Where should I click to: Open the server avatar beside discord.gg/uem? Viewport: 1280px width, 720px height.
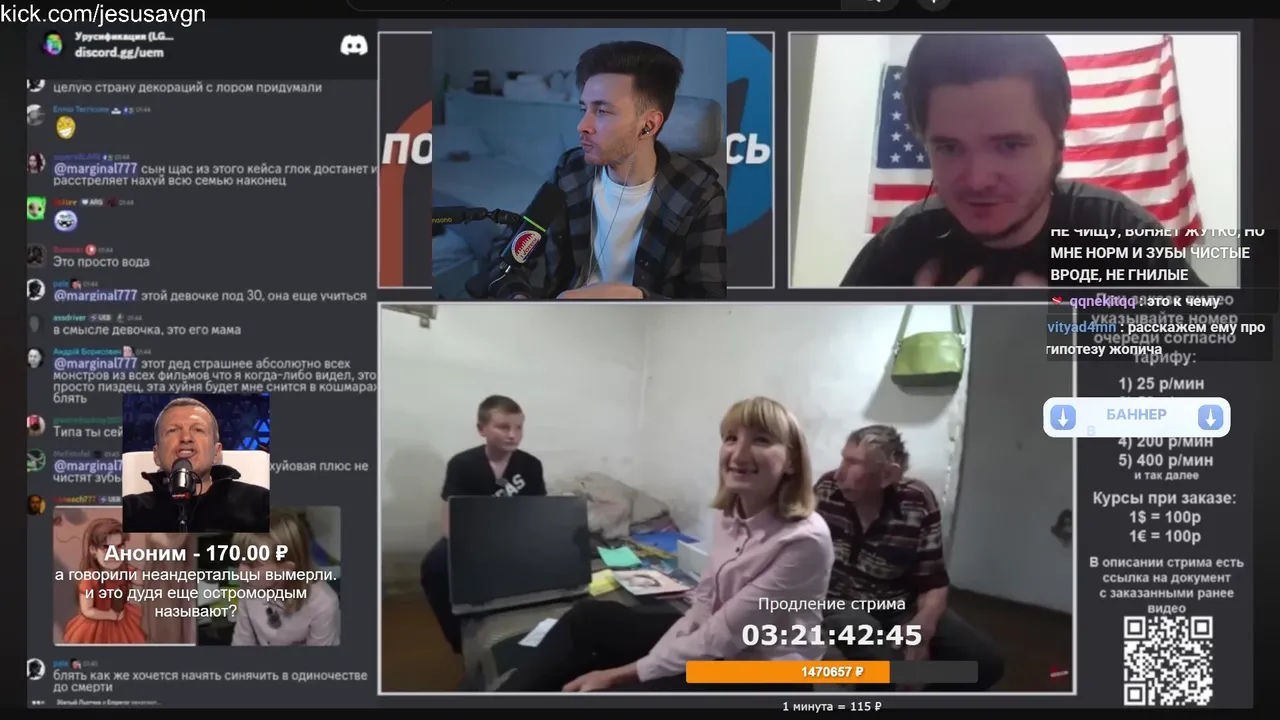pyautogui.click(x=52, y=44)
